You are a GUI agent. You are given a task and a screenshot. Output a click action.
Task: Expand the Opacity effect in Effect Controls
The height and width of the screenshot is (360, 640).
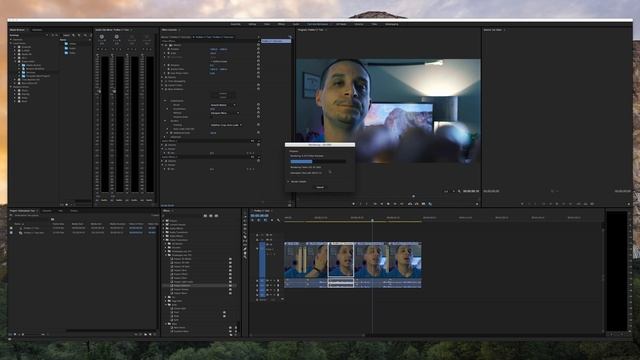[162, 77]
